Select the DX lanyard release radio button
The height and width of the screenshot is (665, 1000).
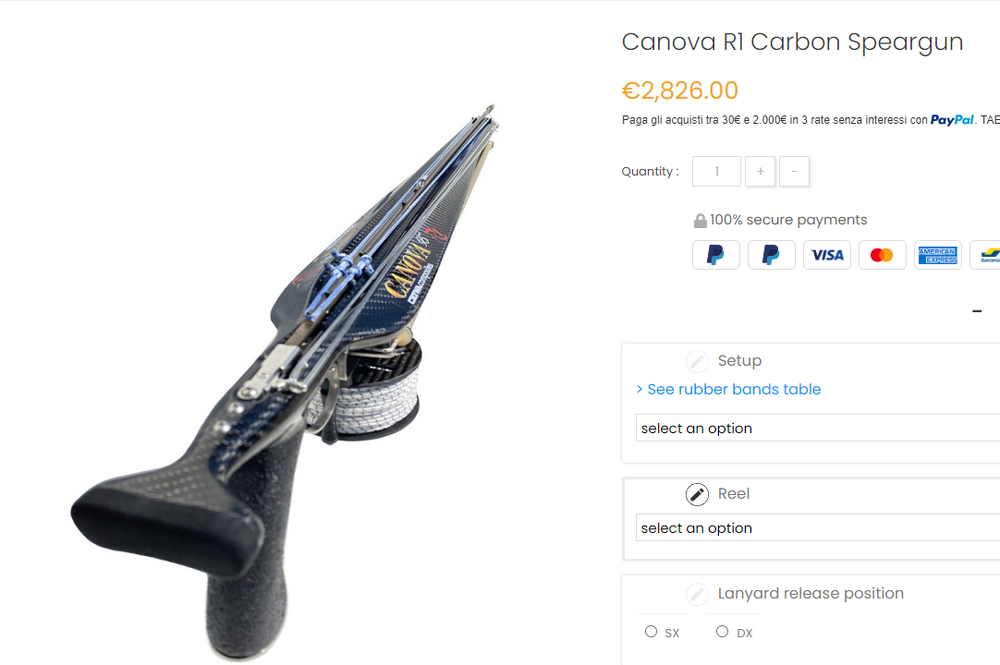[x=722, y=631]
